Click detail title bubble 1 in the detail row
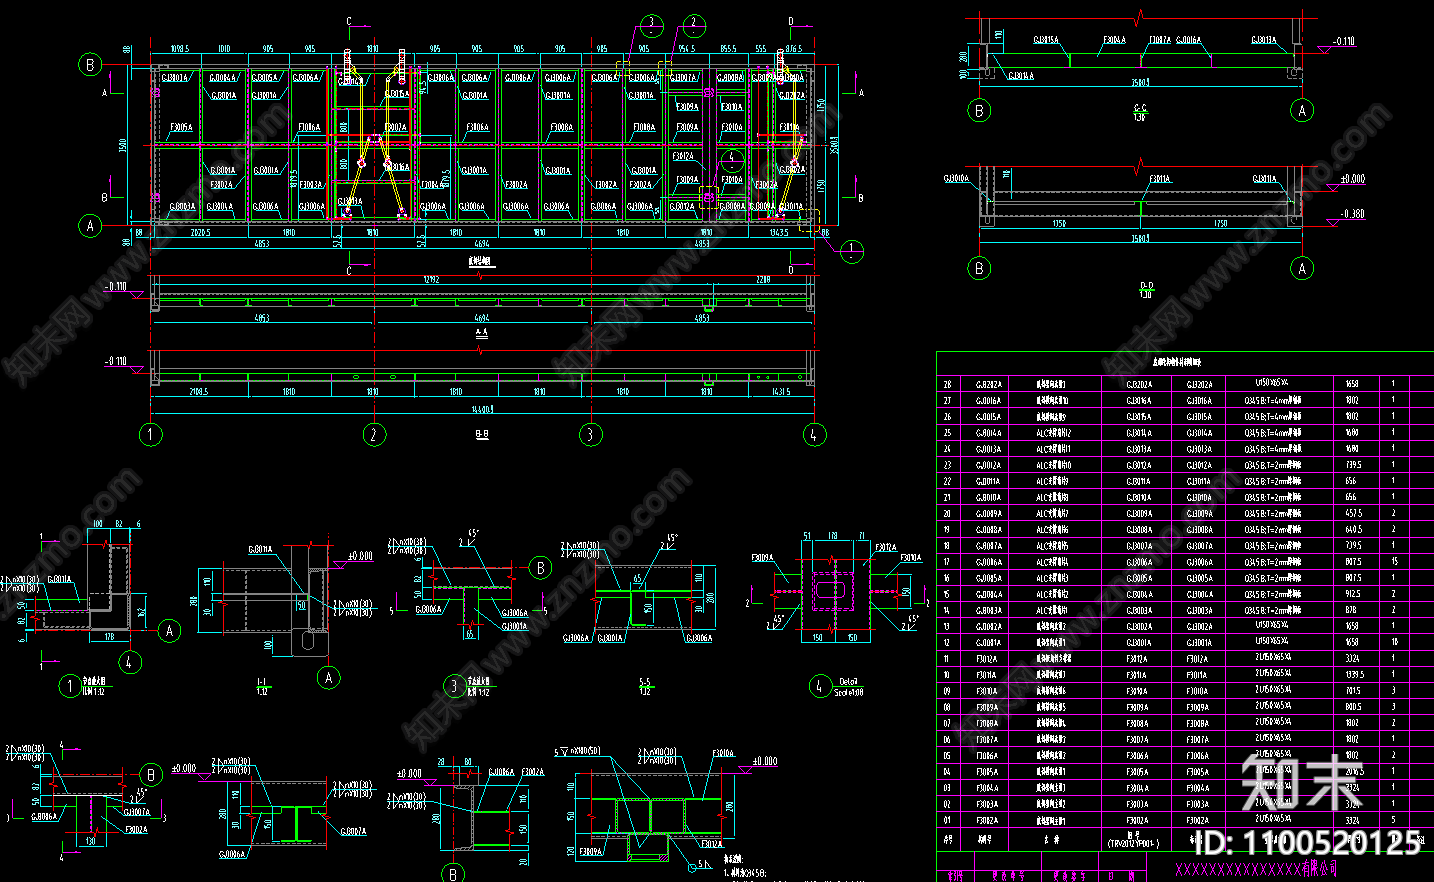The width and height of the screenshot is (1434, 882). click(x=70, y=686)
